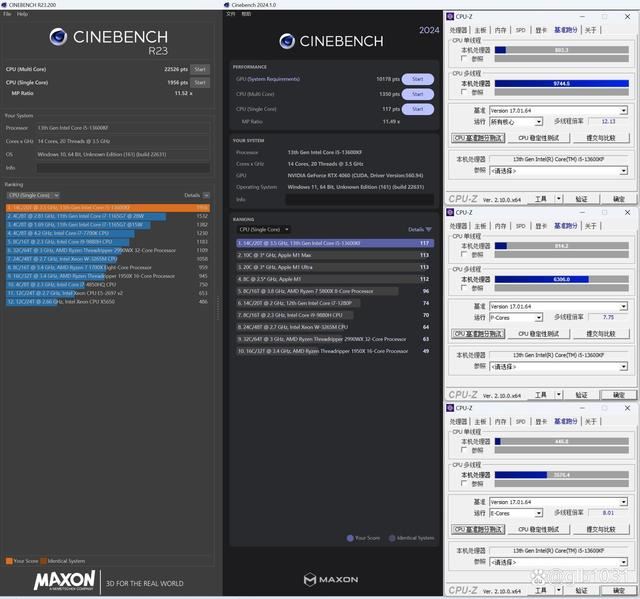Switch to 显卡 tab in E-Cores CPU-Z window

tap(541, 422)
